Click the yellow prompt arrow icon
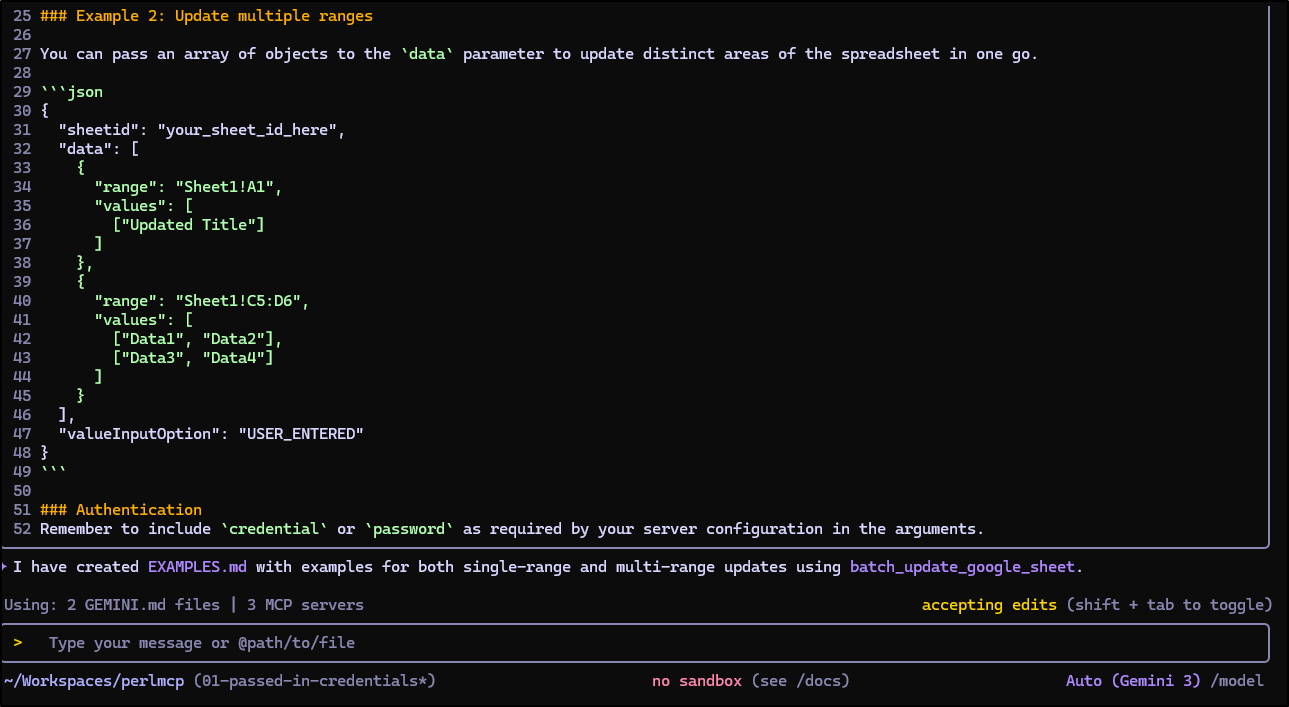 click(18, 643)
